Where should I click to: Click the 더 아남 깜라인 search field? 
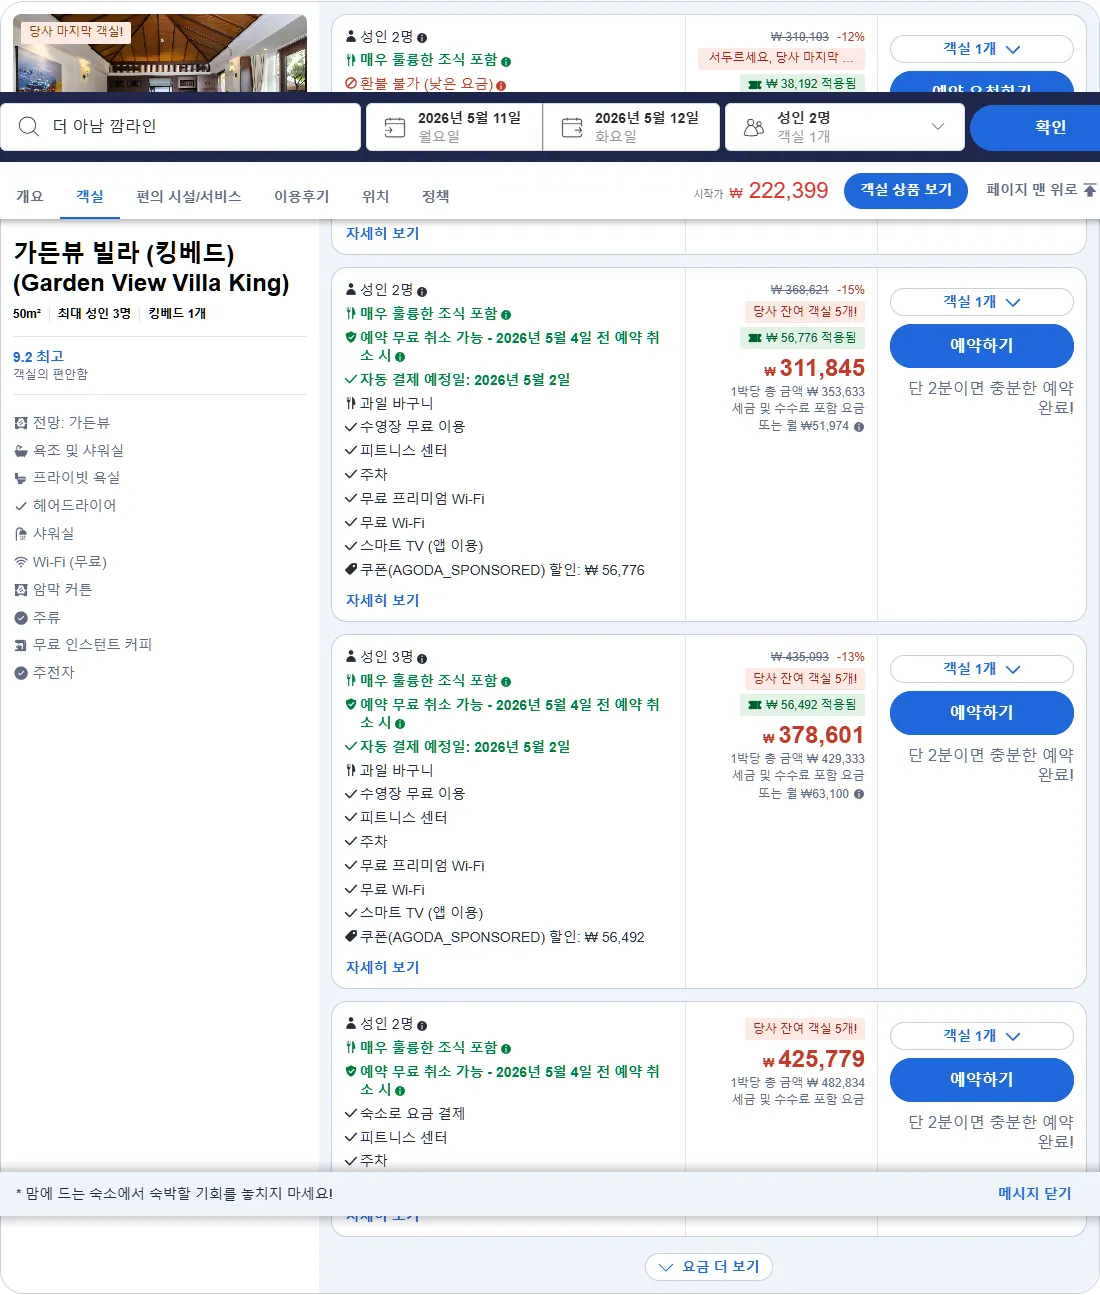(x=181, y=127)
